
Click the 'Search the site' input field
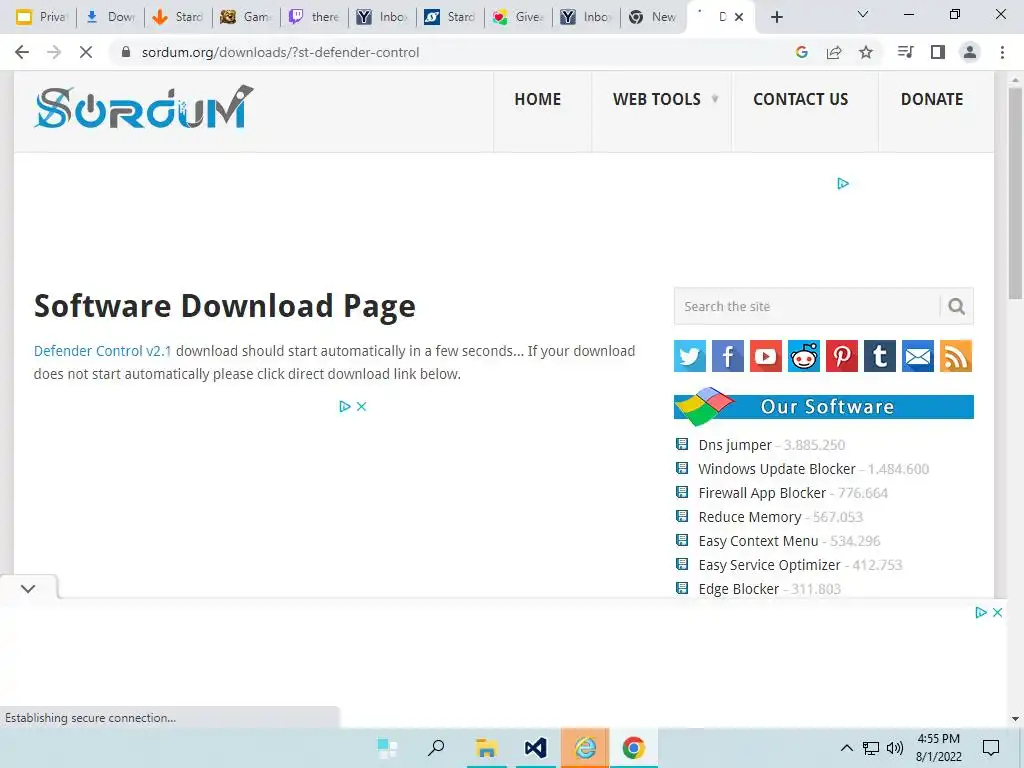(x=807, y=306)
